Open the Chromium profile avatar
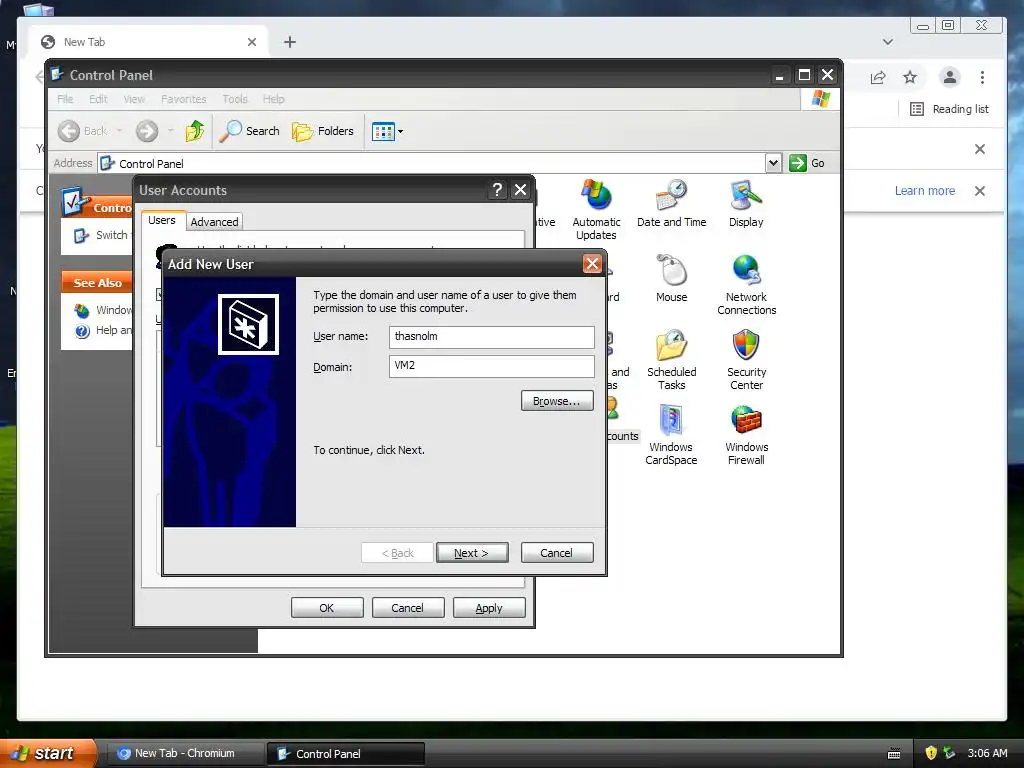The height and width of the screenshot is (768, 1024). [950, 77]
